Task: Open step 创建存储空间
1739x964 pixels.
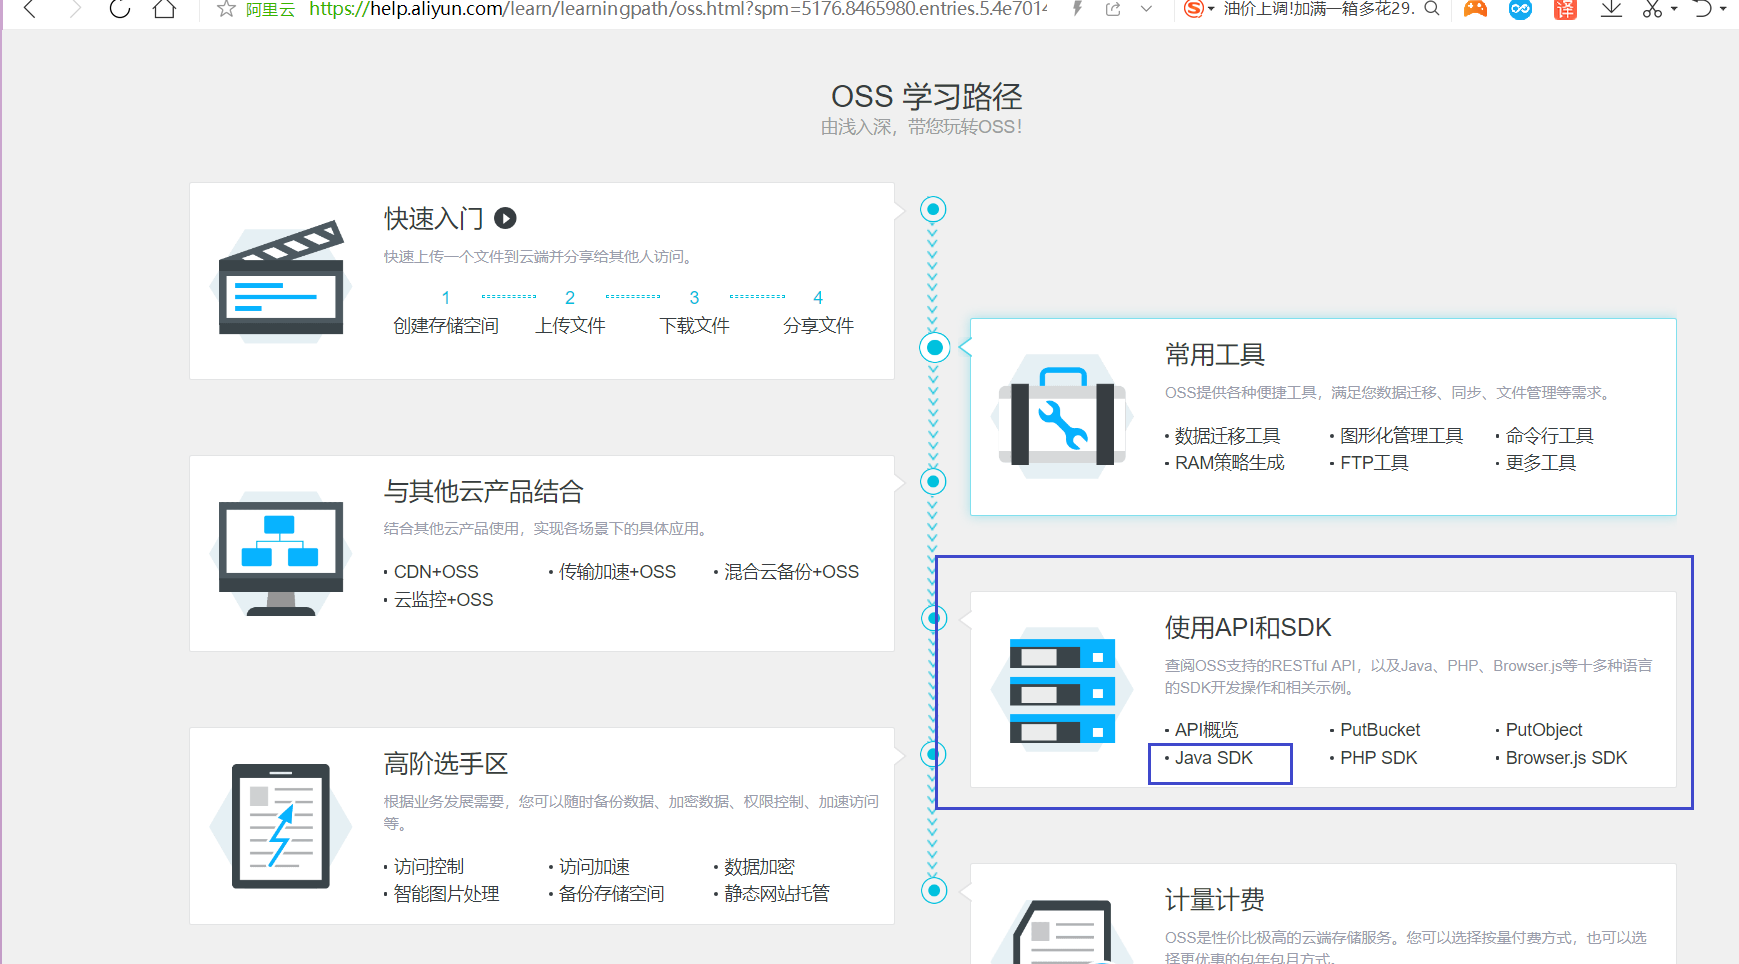Action: click(446, 325)
